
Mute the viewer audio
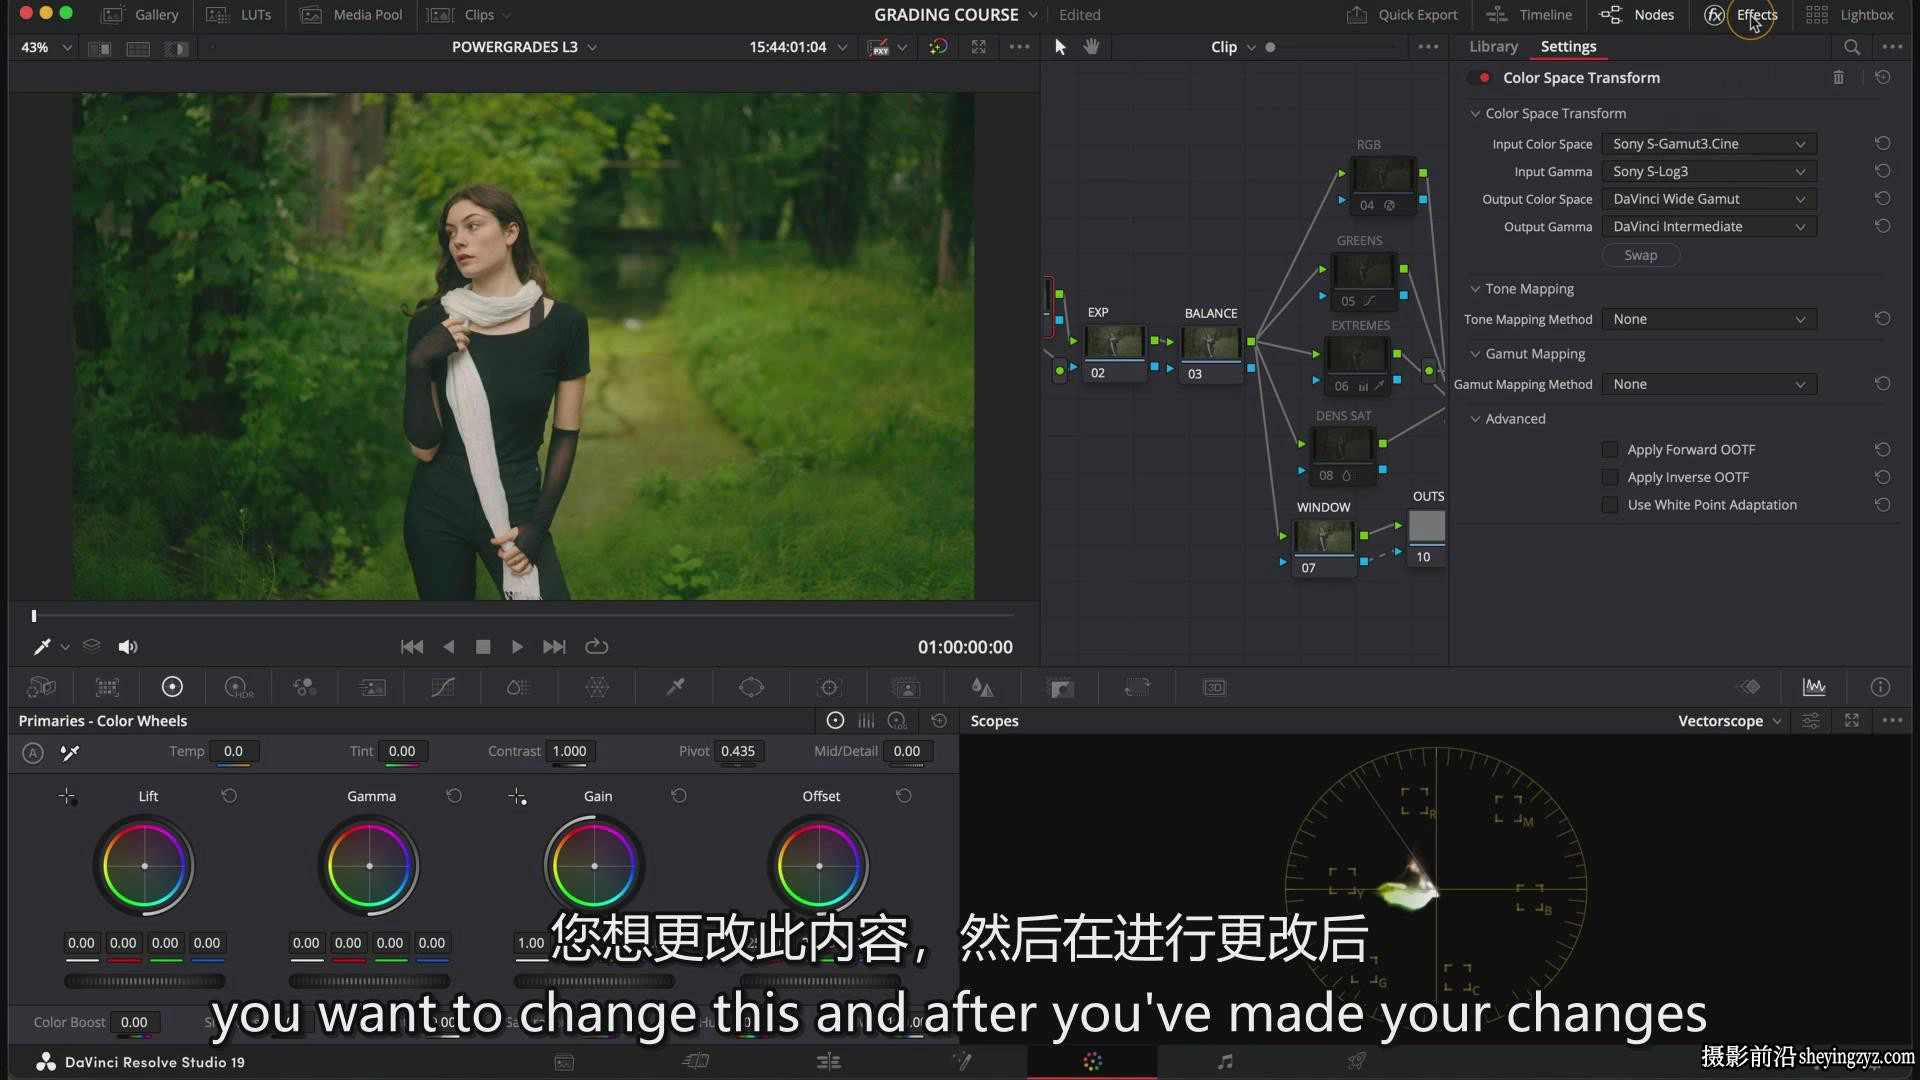tap(128, 647)
